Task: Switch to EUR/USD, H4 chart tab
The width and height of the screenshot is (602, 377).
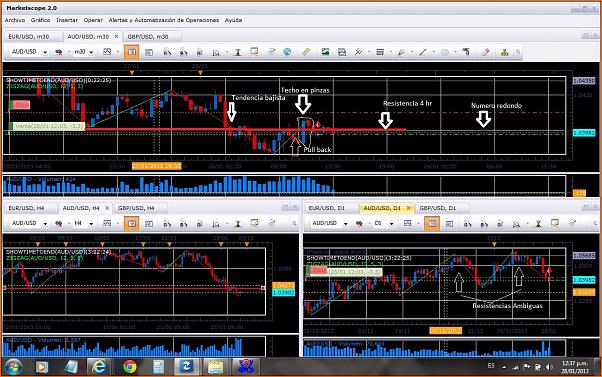Action: (26, 208)
